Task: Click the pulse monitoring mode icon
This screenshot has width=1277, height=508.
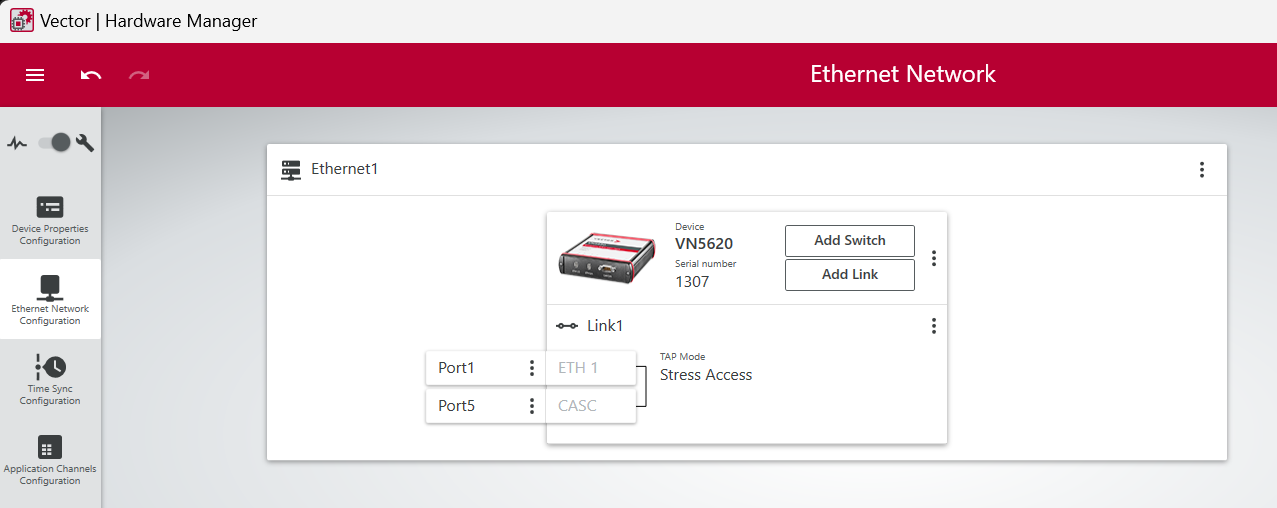Action: click(x=17, y=143)
